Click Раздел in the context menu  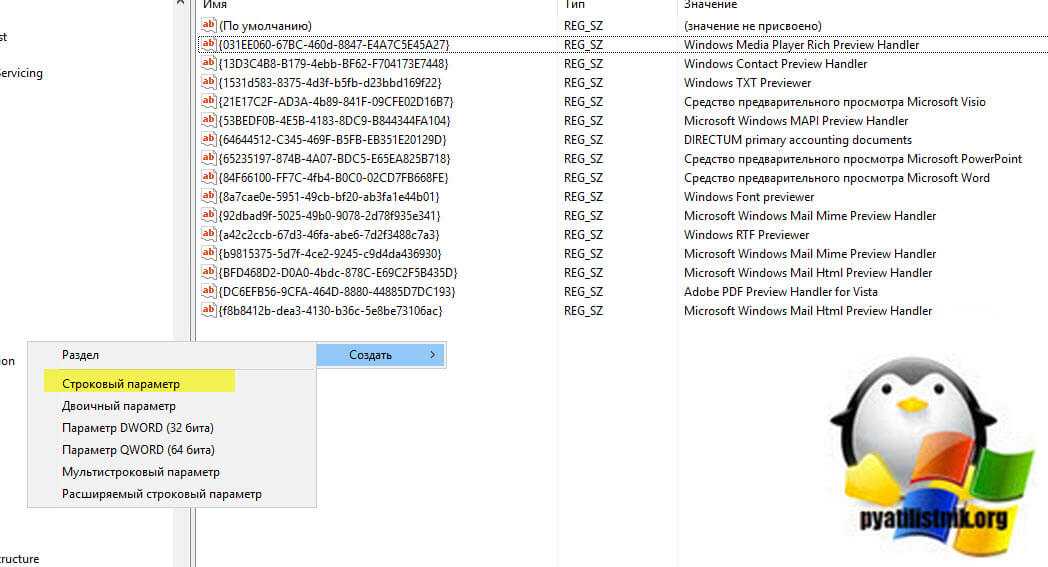point(81,355)
